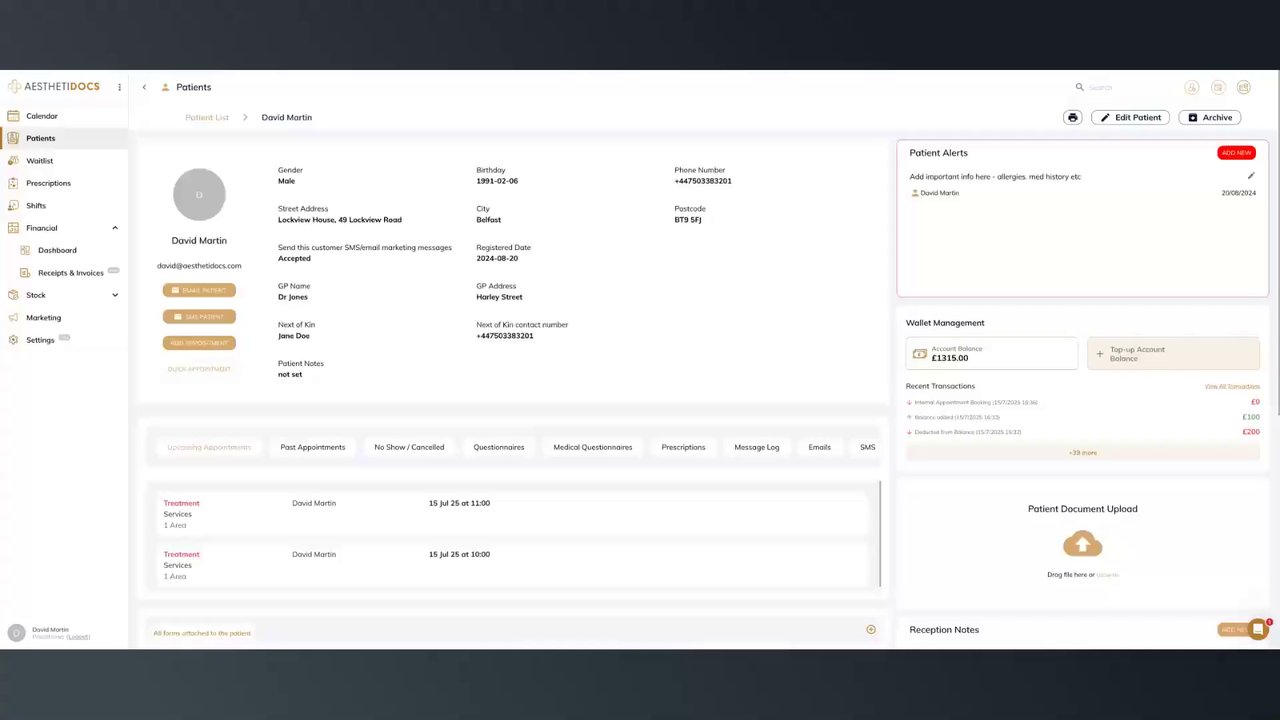
Task: Go to Prescriptions in sidebar
Action: click(x=48, y=183)
